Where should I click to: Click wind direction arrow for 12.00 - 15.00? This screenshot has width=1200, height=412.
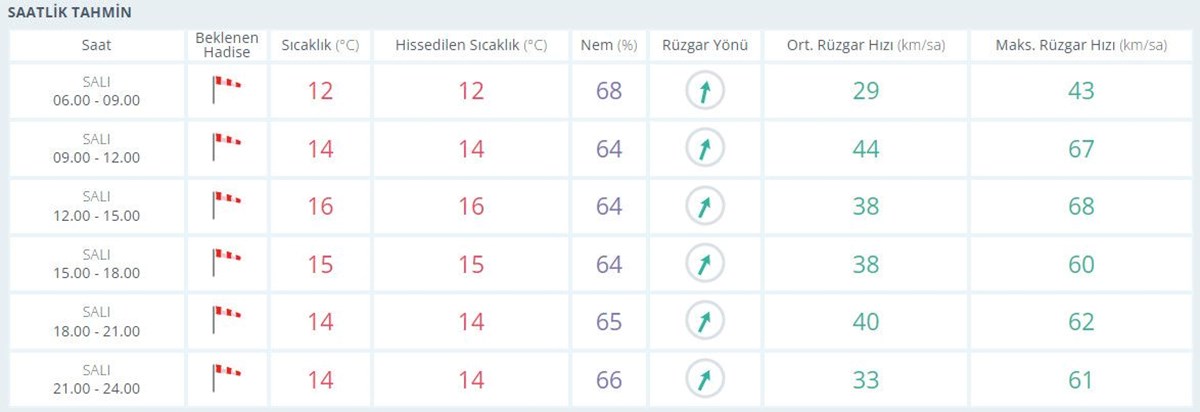[705, 207]
